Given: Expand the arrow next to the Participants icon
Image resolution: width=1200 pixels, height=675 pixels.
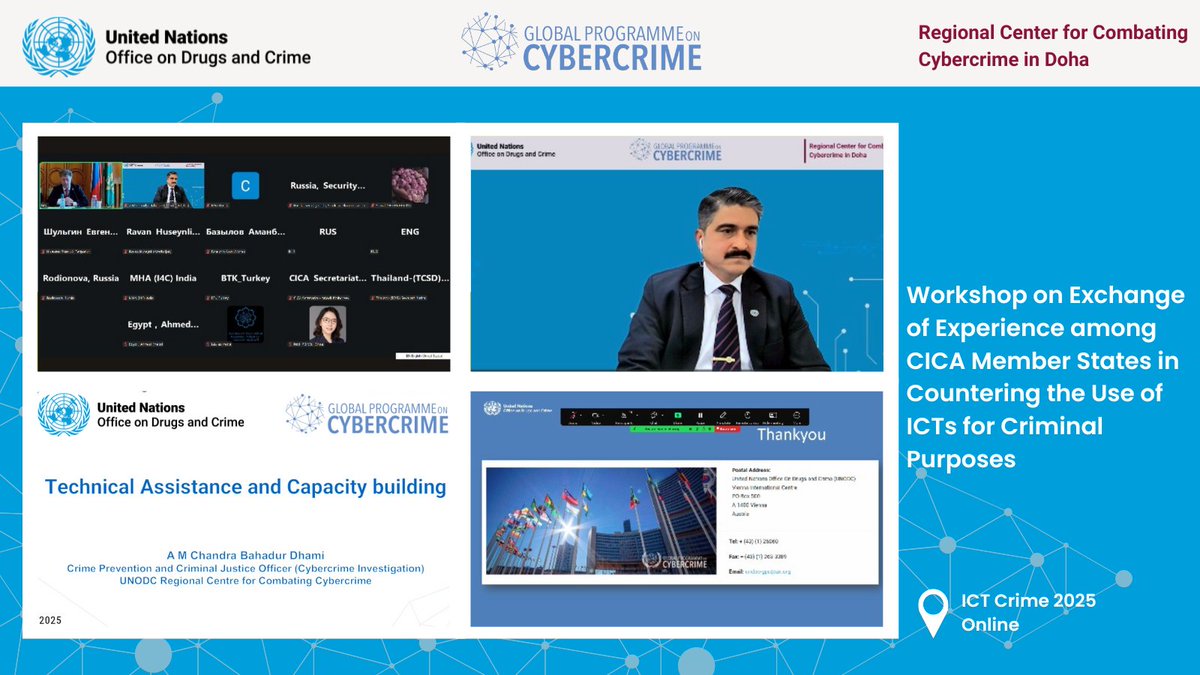Looking at the screenshot, I should coord(637,415).
